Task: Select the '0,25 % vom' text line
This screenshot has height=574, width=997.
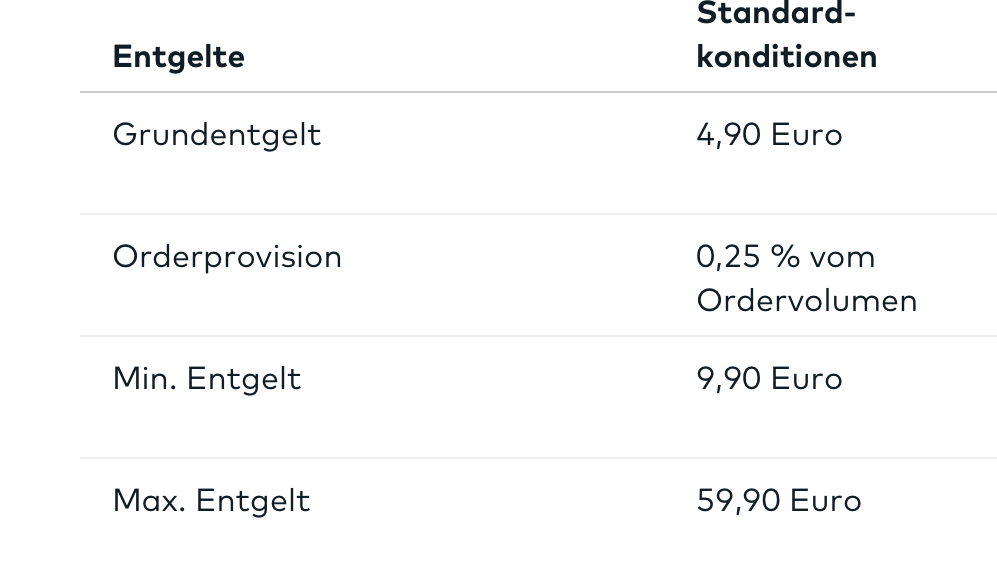Action: (x=786, y=257)
